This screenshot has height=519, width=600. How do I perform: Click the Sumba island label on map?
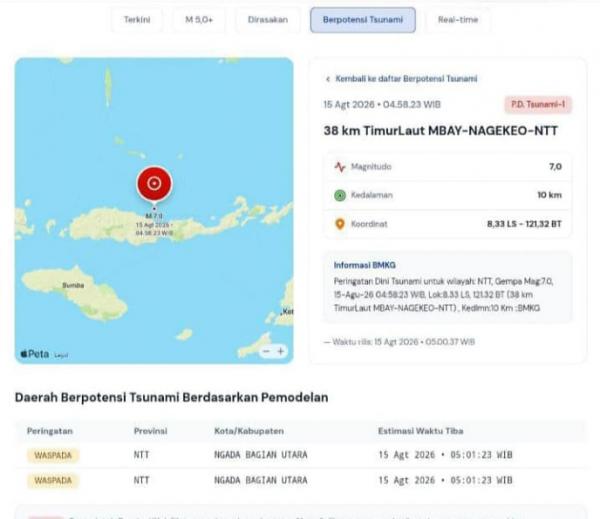(73, 286)
